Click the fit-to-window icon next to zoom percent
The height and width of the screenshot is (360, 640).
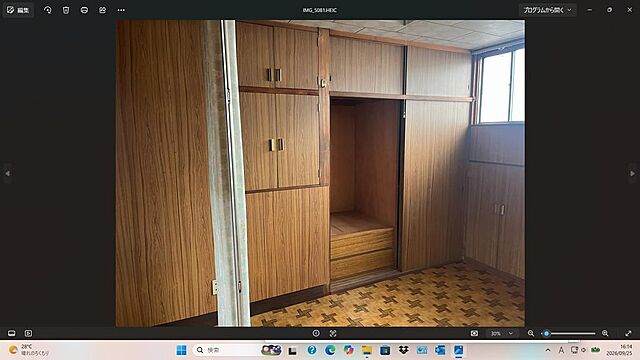tap(474, 333)
